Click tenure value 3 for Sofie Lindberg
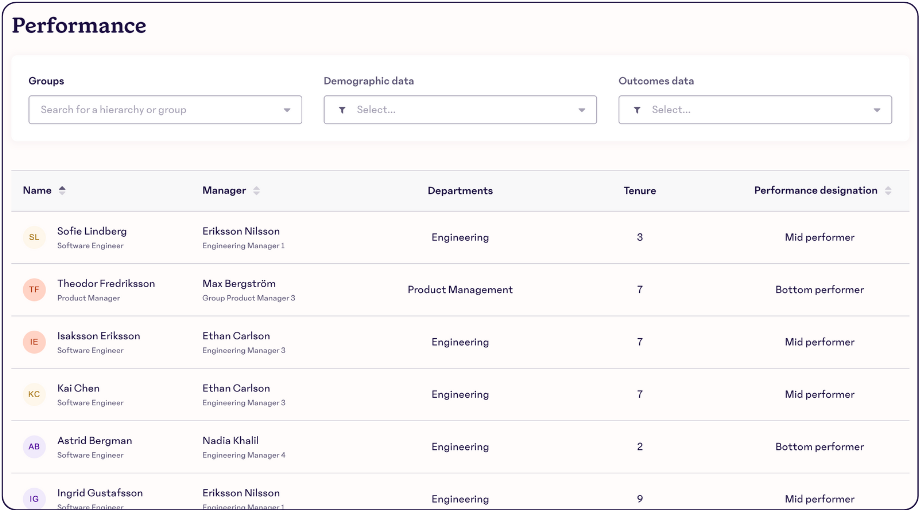922x513 pixels. tap(640, 237)
